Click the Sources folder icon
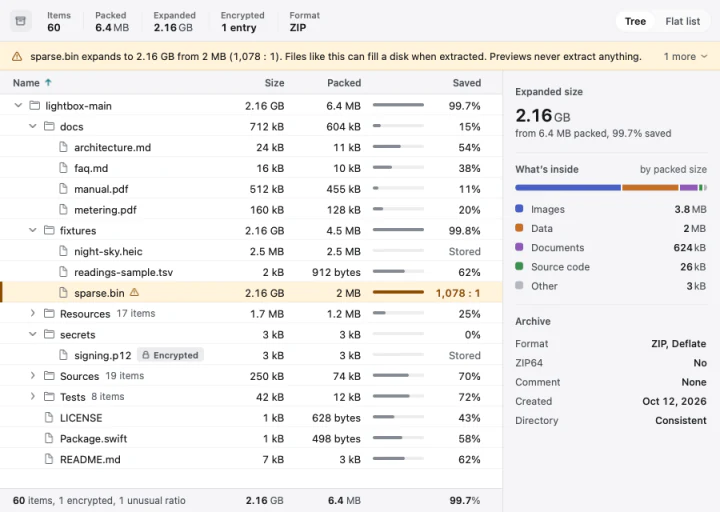The width and height of the screenshot is (720, 512). (x=49, y=376)
